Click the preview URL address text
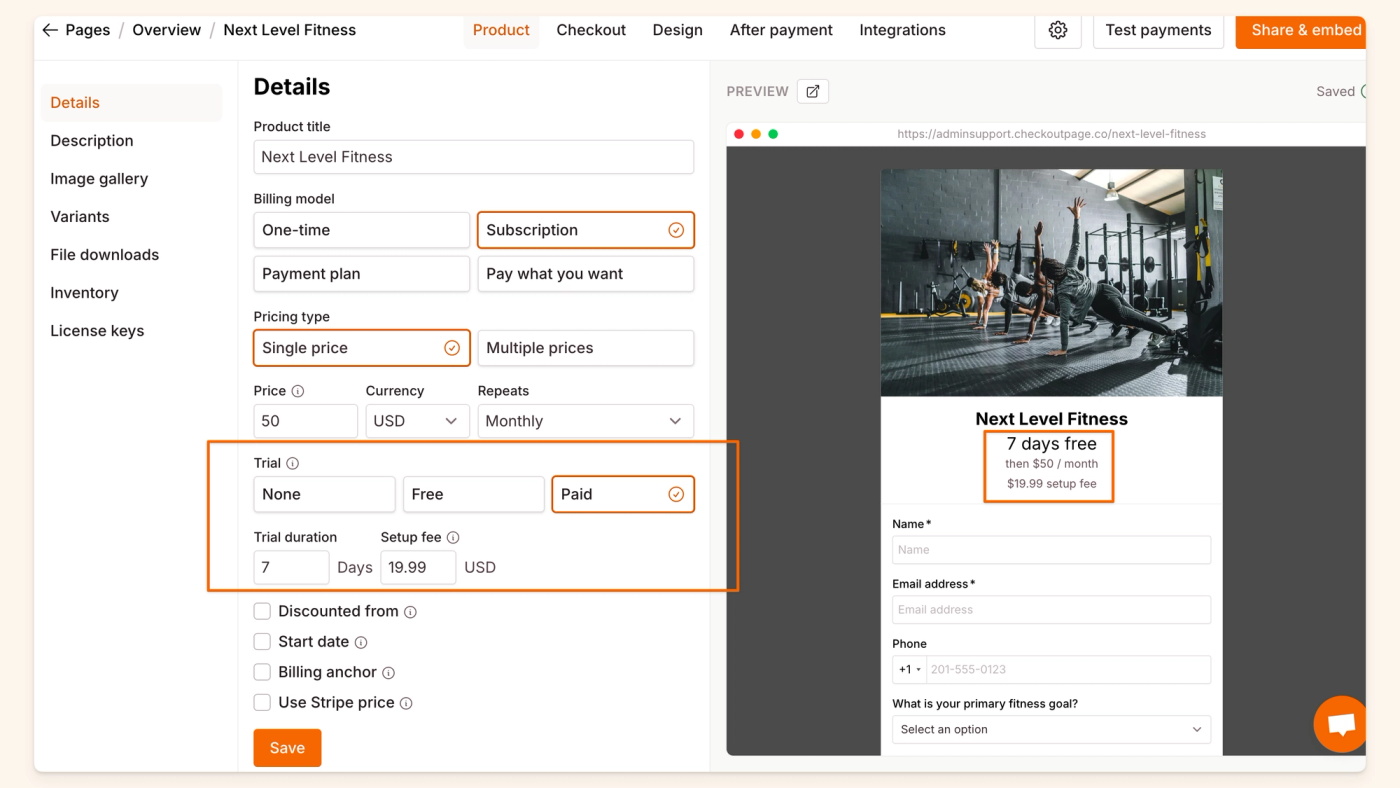This screenshot has width=1400, height=788. point(1051,134)
